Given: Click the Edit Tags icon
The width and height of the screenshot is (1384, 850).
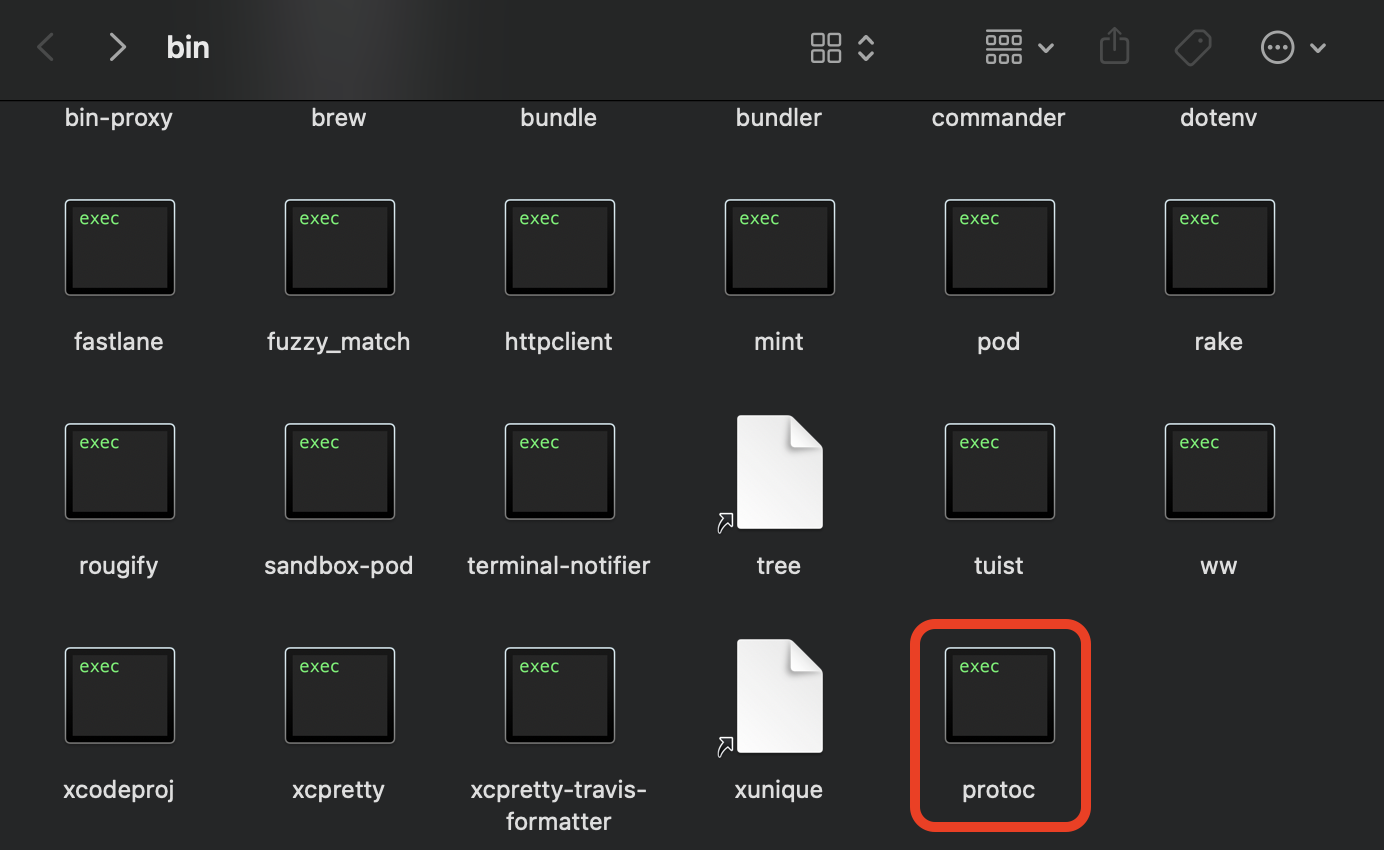Looking at the screenshot, I should [1193, 47].
